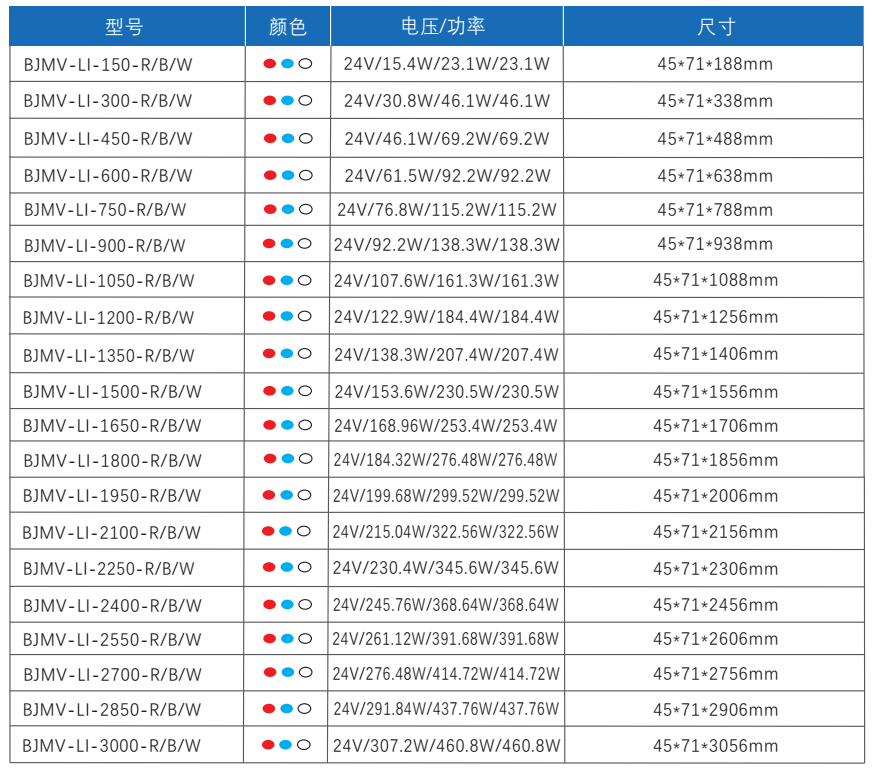
Task: Select model BJMV-LI-1200-R/B/W
Action: coord(108,318)
